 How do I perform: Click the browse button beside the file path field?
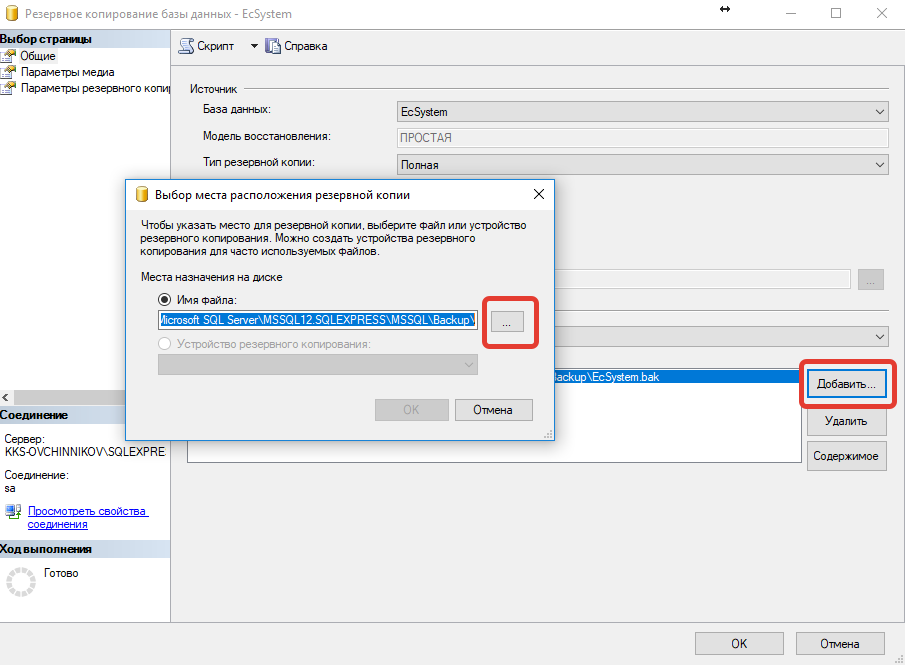point(507,322)
